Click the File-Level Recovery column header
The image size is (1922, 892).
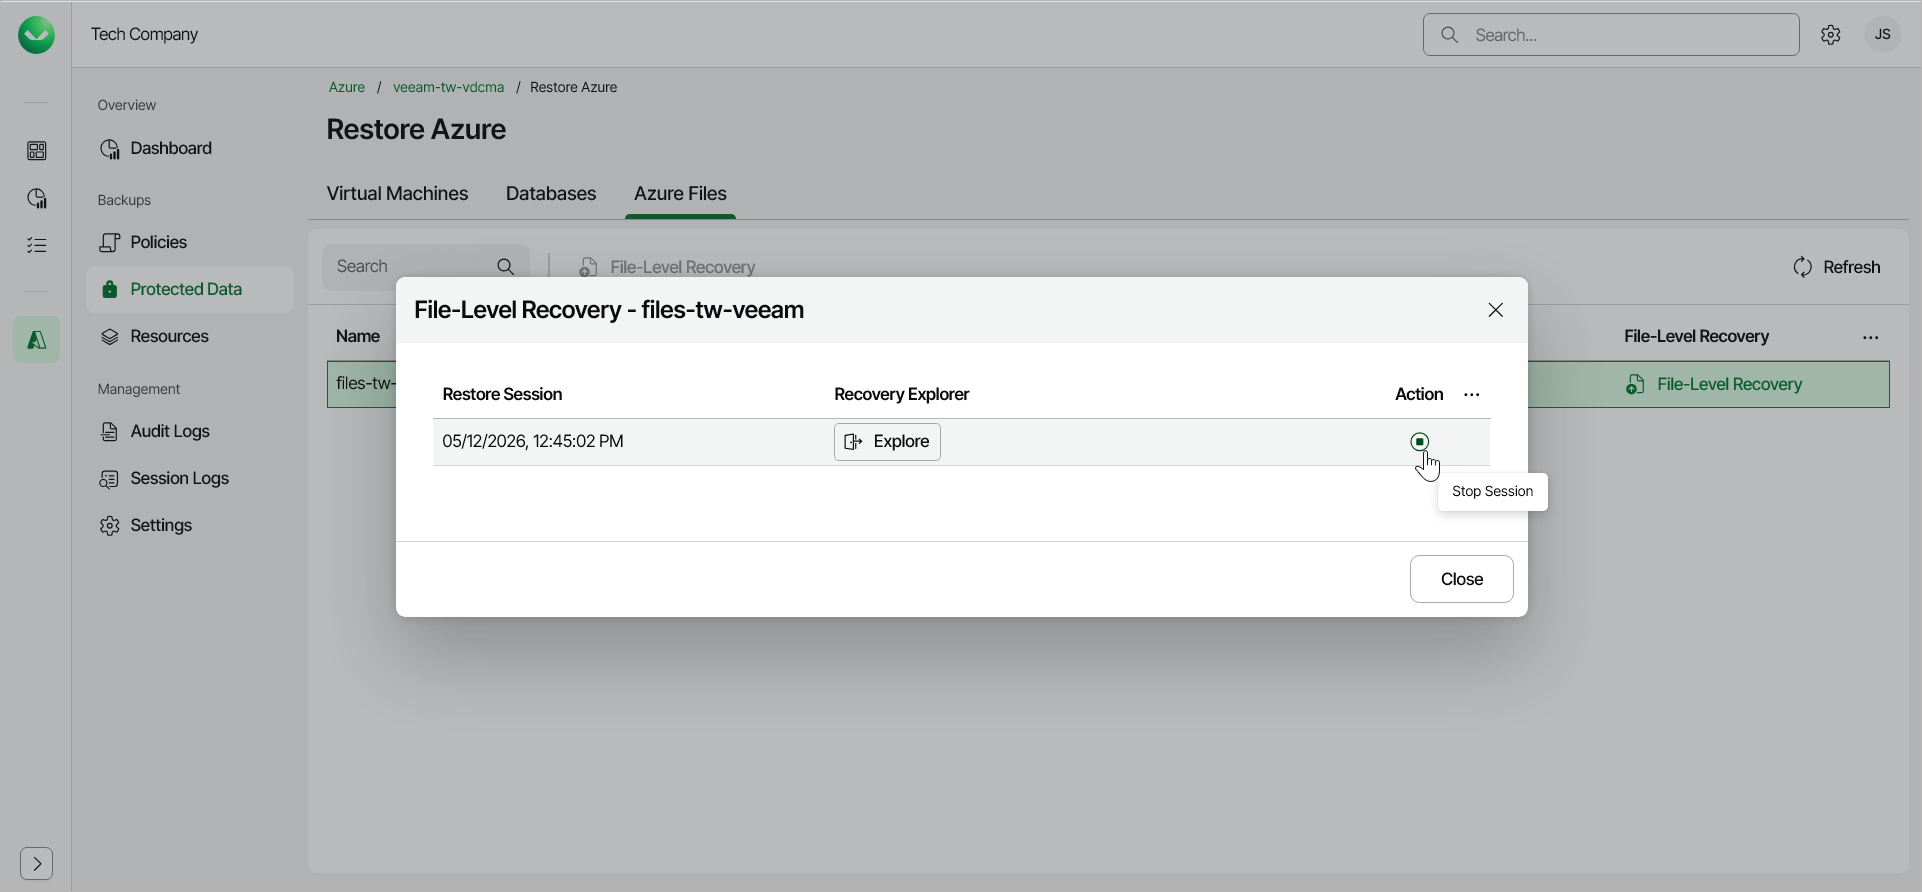click(x=1696, y=336)
